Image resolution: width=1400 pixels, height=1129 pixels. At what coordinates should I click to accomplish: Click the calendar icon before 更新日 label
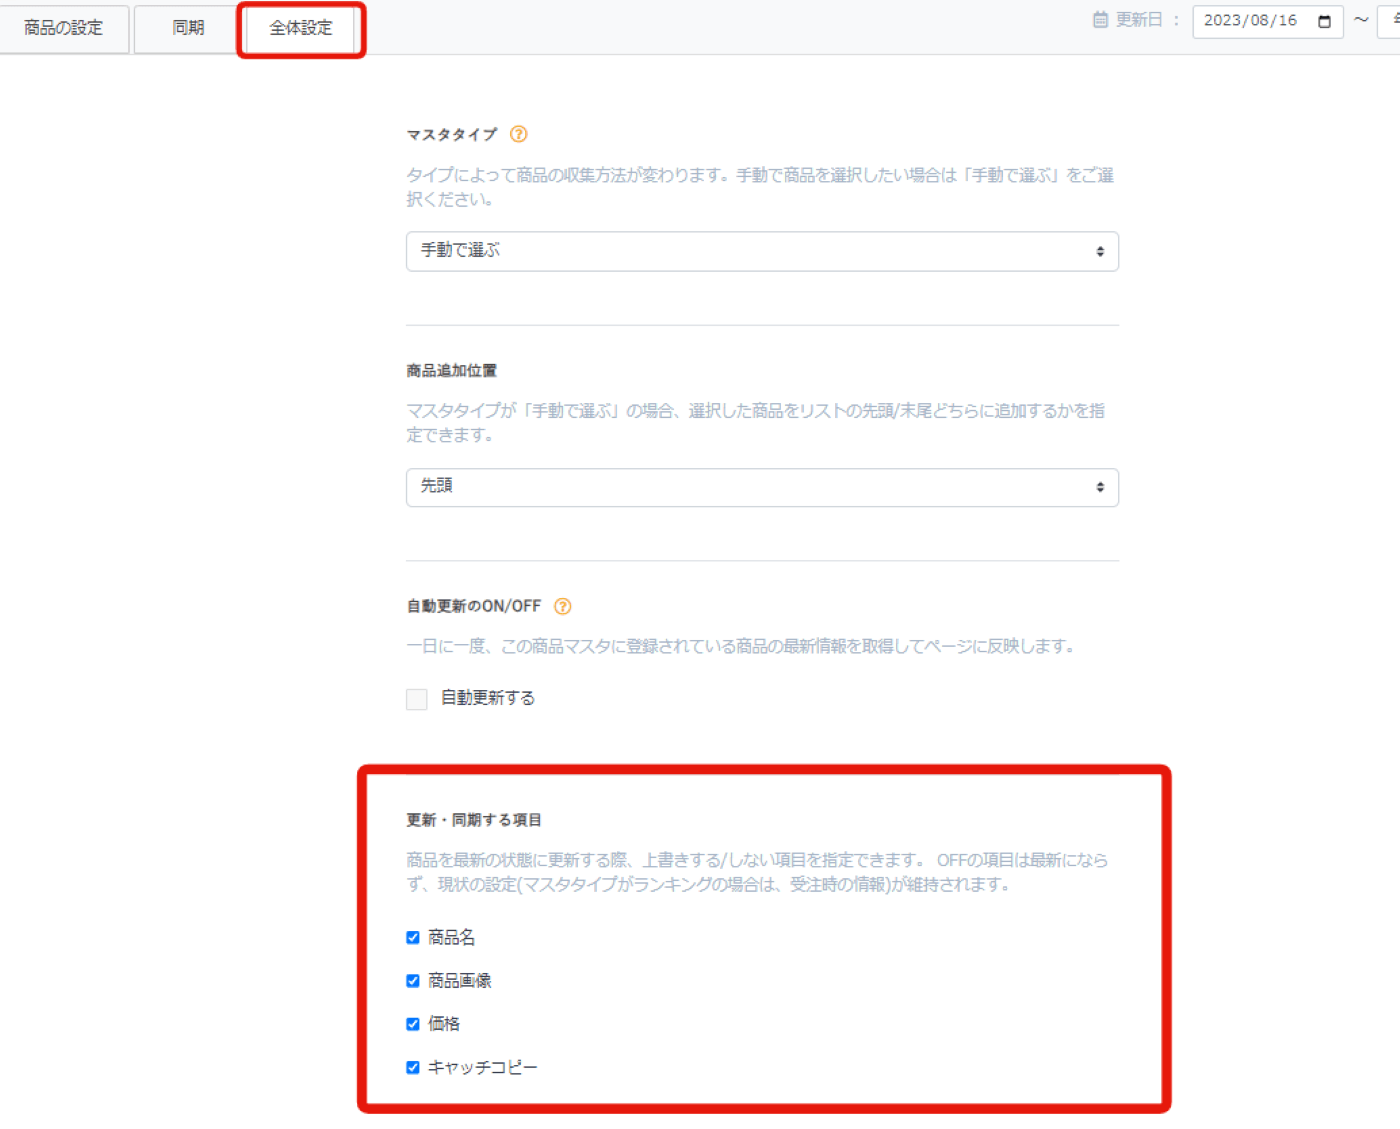[1100, 20]
